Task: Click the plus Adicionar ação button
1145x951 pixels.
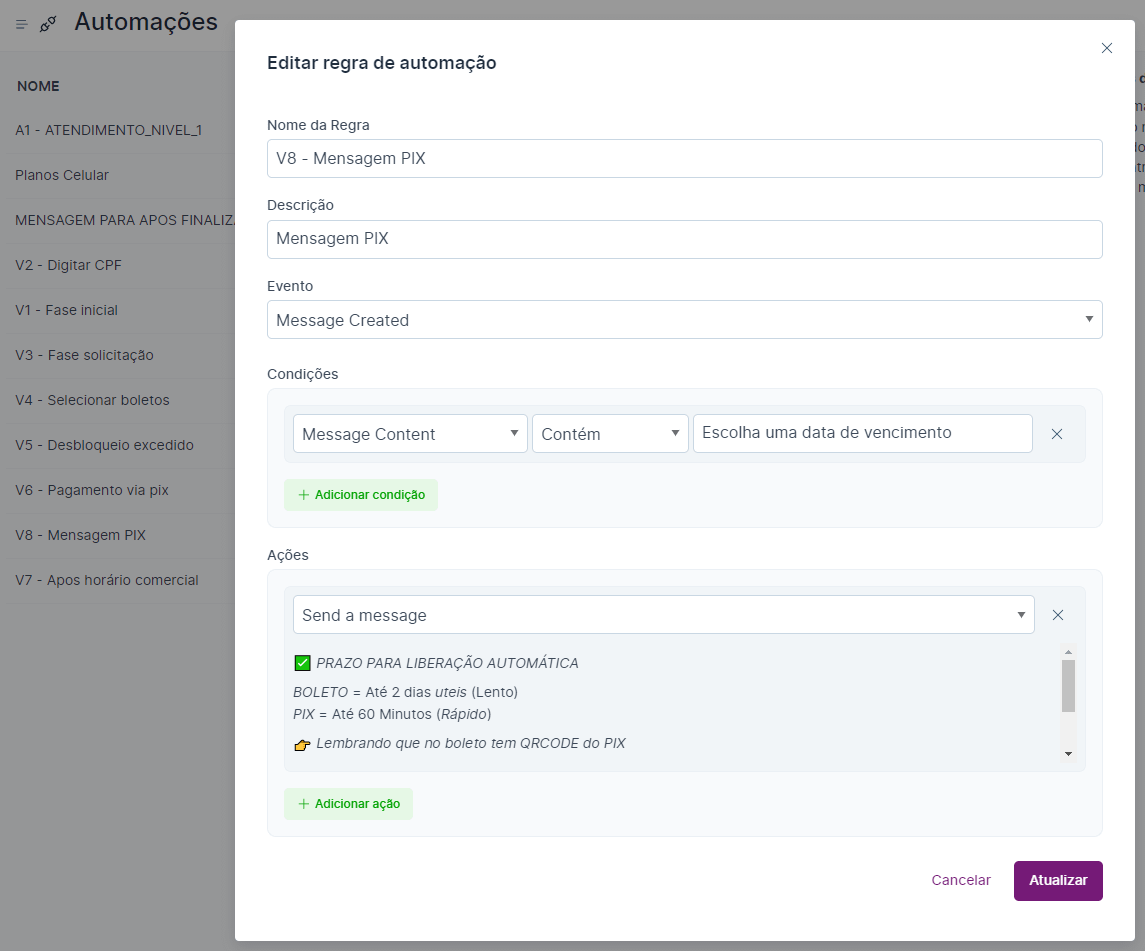Action: coord(348,804)
